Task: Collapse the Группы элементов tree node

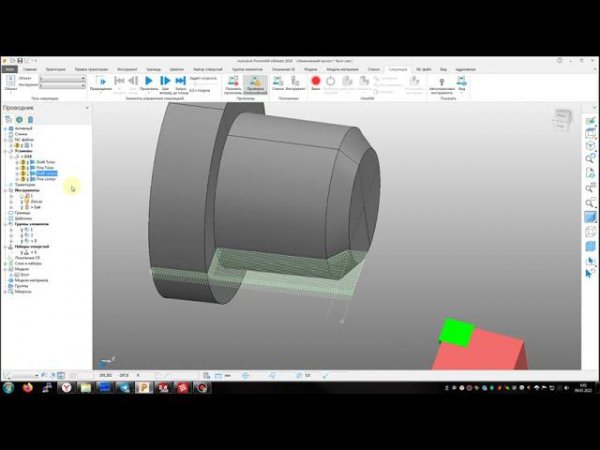Action: click(5, 224)
